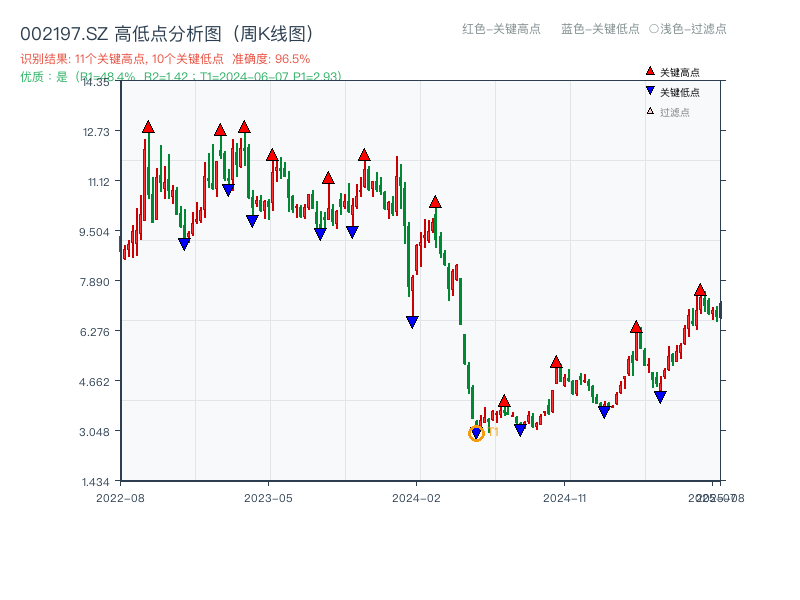The width and height of the screenshot is (800, 600).
Task: Click the red 关键高点 triangle icon in the legend
Action: (x=648, y=70)
